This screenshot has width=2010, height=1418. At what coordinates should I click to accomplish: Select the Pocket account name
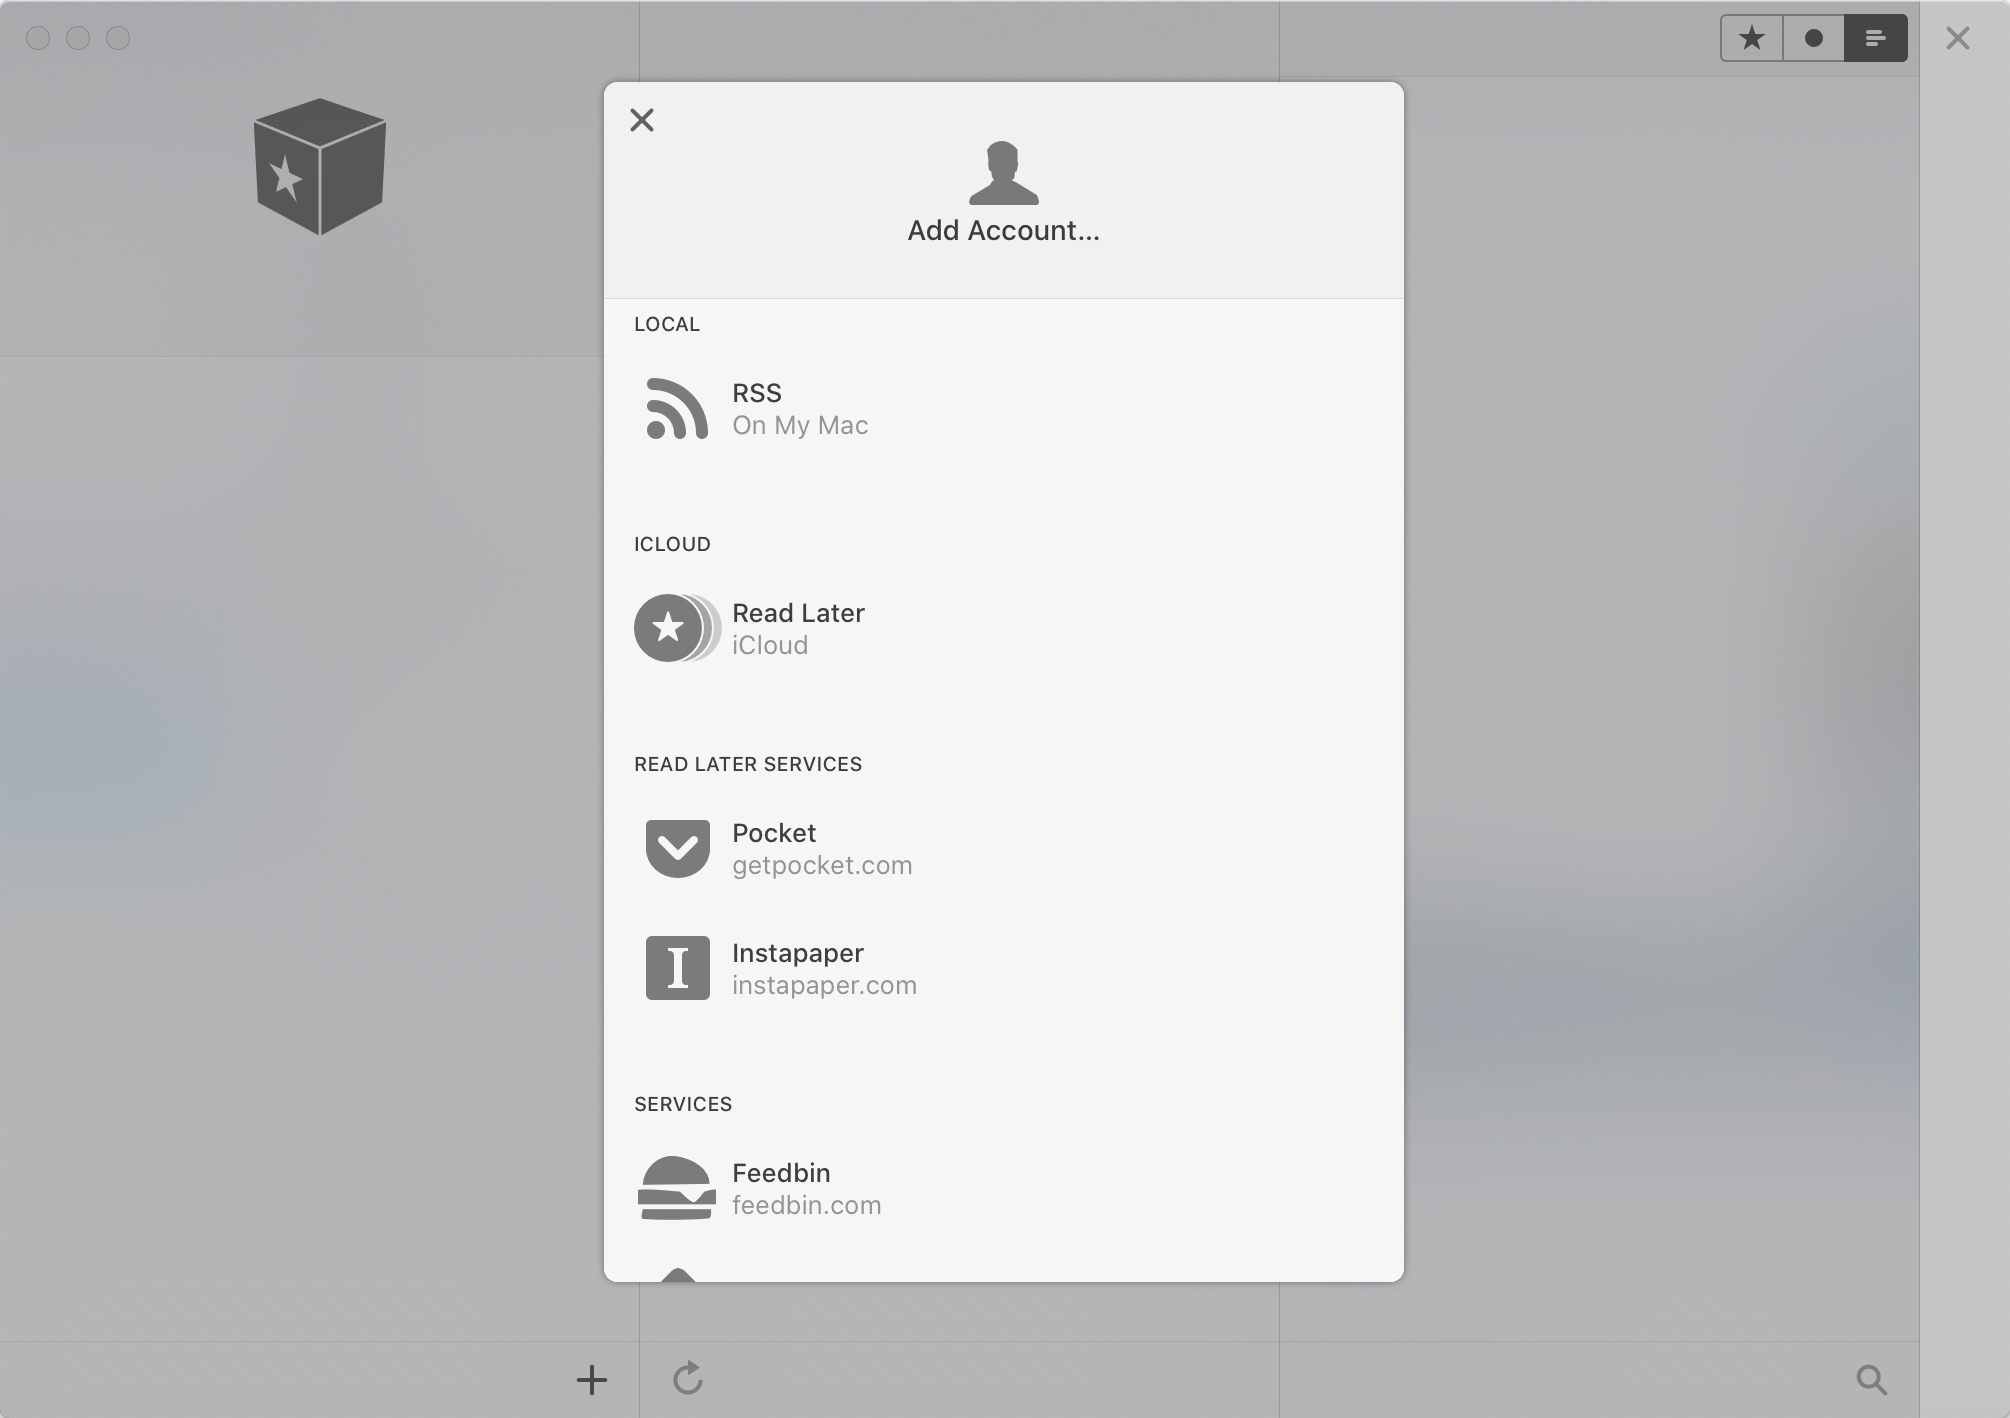coord(774,833)
